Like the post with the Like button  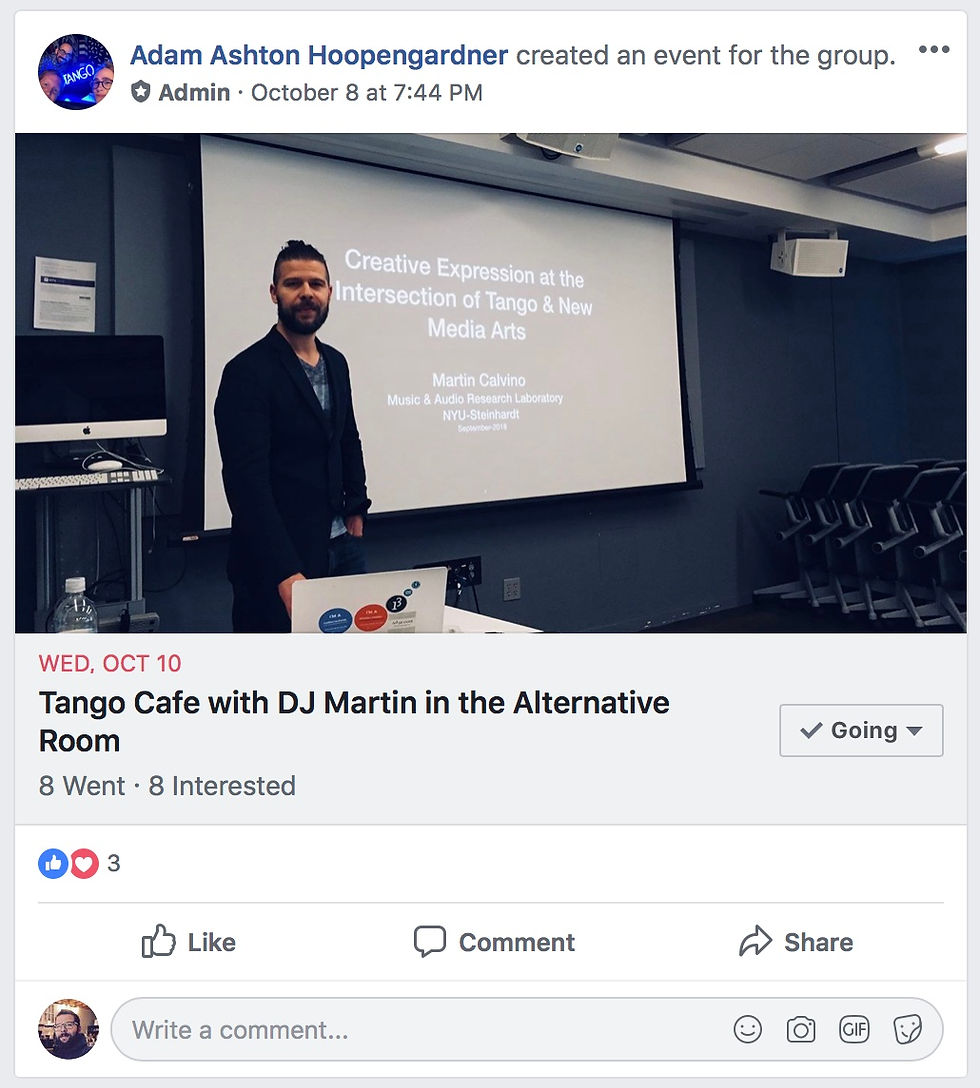coord(188,942)
